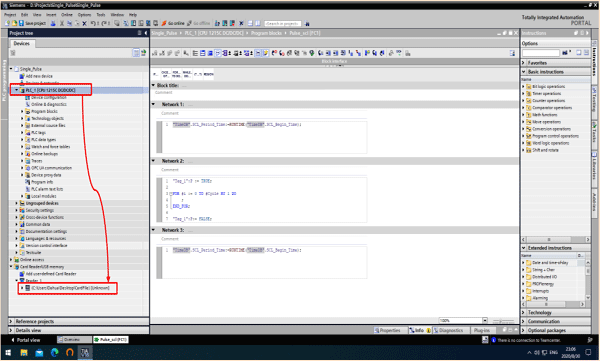
Task: Expand Bit logic operations in Basic instructions
Action: (x=523, y=87)
